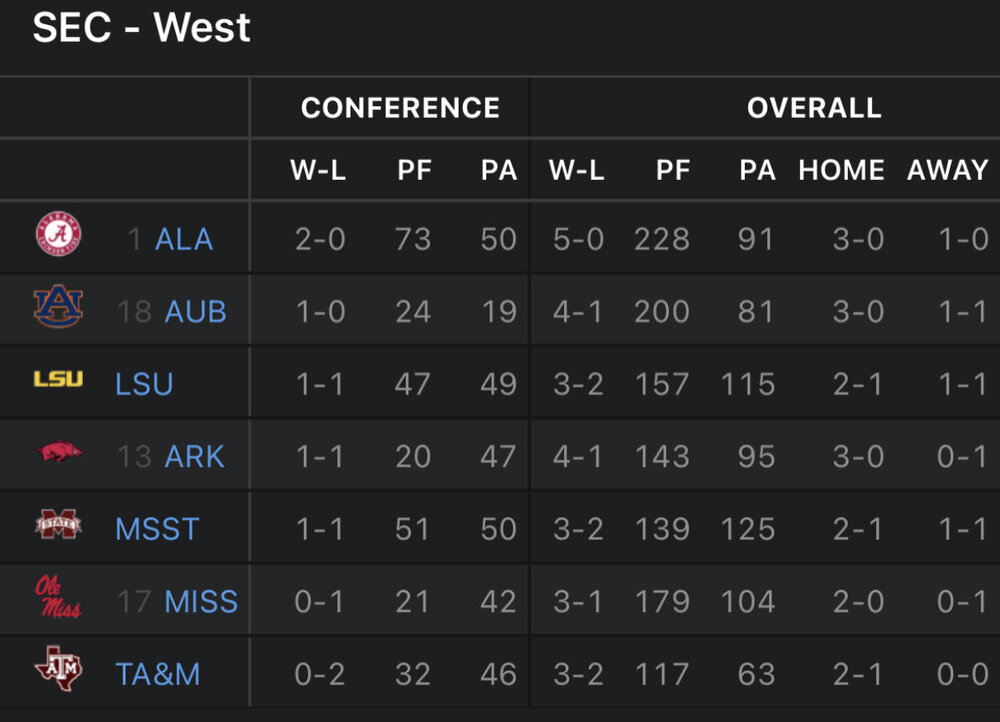Open the TA&M team link
This screenshot has width=1000, height=722.
158,675
